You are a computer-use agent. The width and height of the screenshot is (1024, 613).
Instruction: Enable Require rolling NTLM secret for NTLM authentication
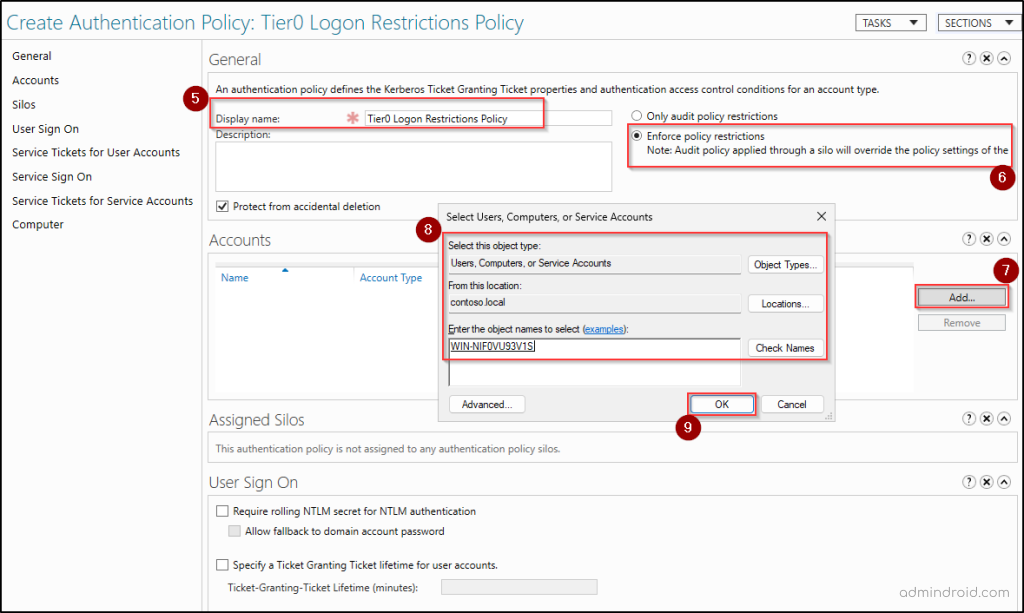222,511
